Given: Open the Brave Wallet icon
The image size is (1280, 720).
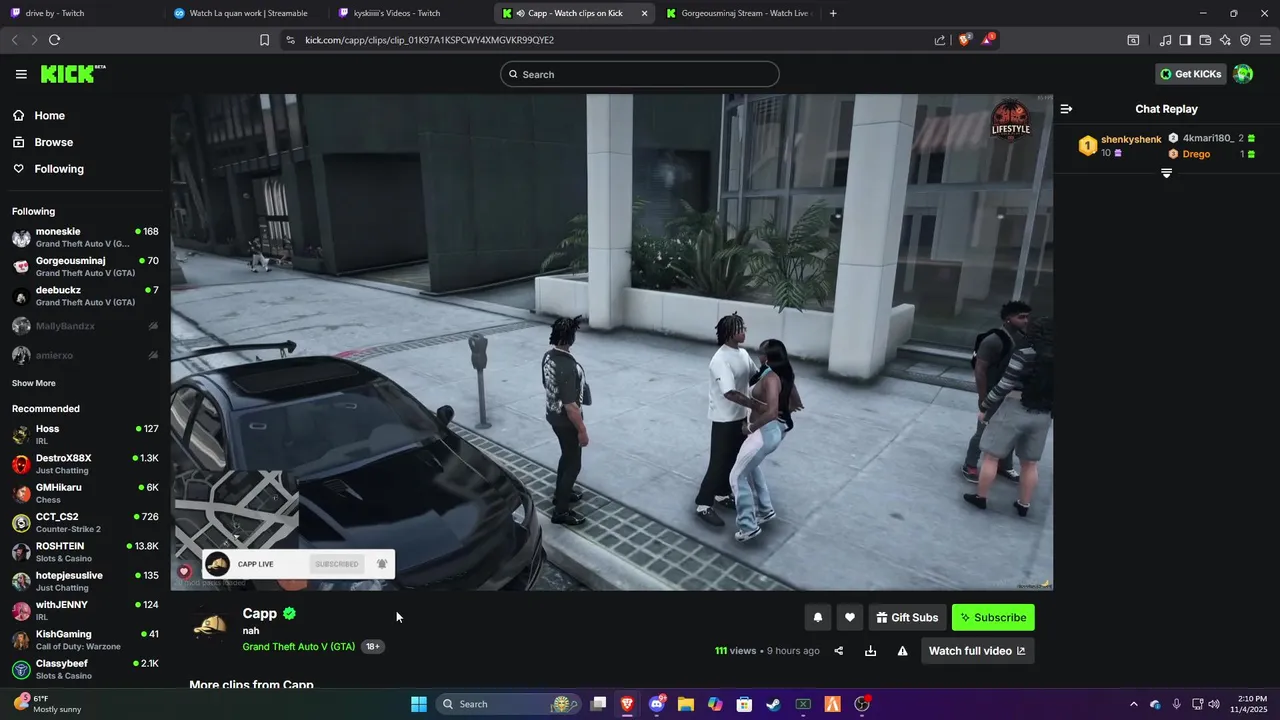Looking at the screenshot, I should pyautogui.click(x=1205, y=40).
